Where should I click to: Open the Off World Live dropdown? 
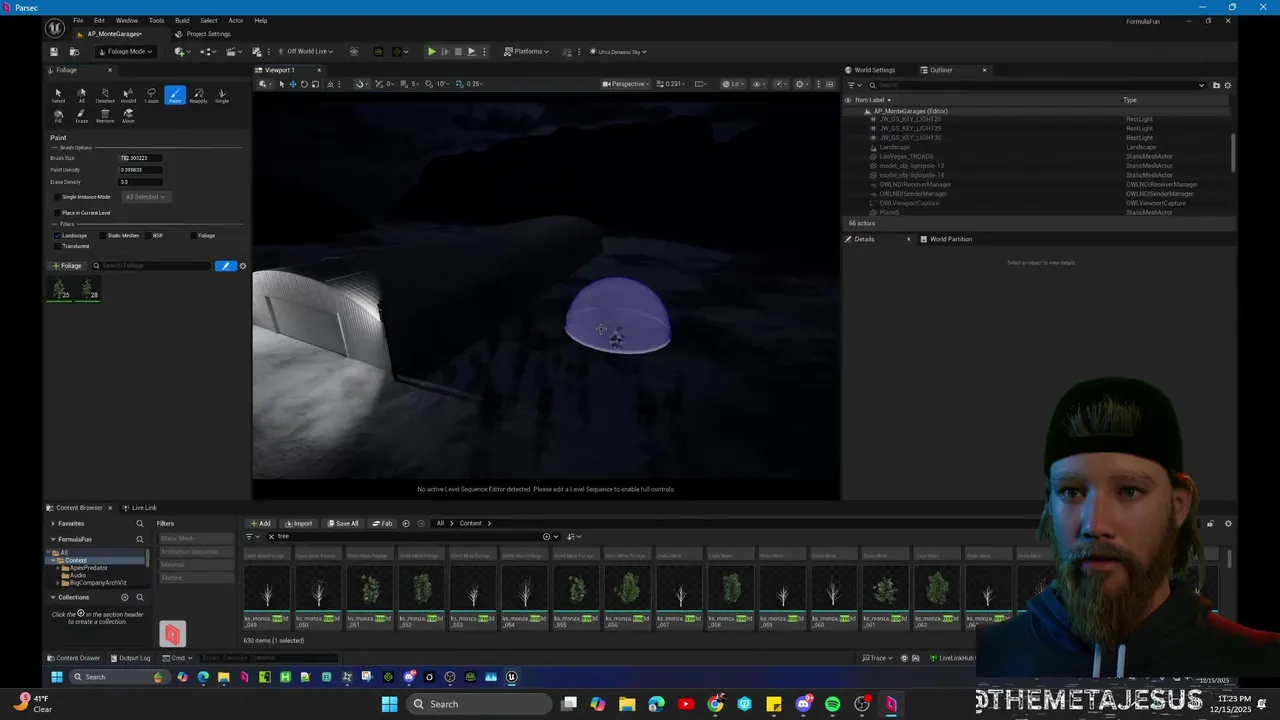click(x=305, y=51)
